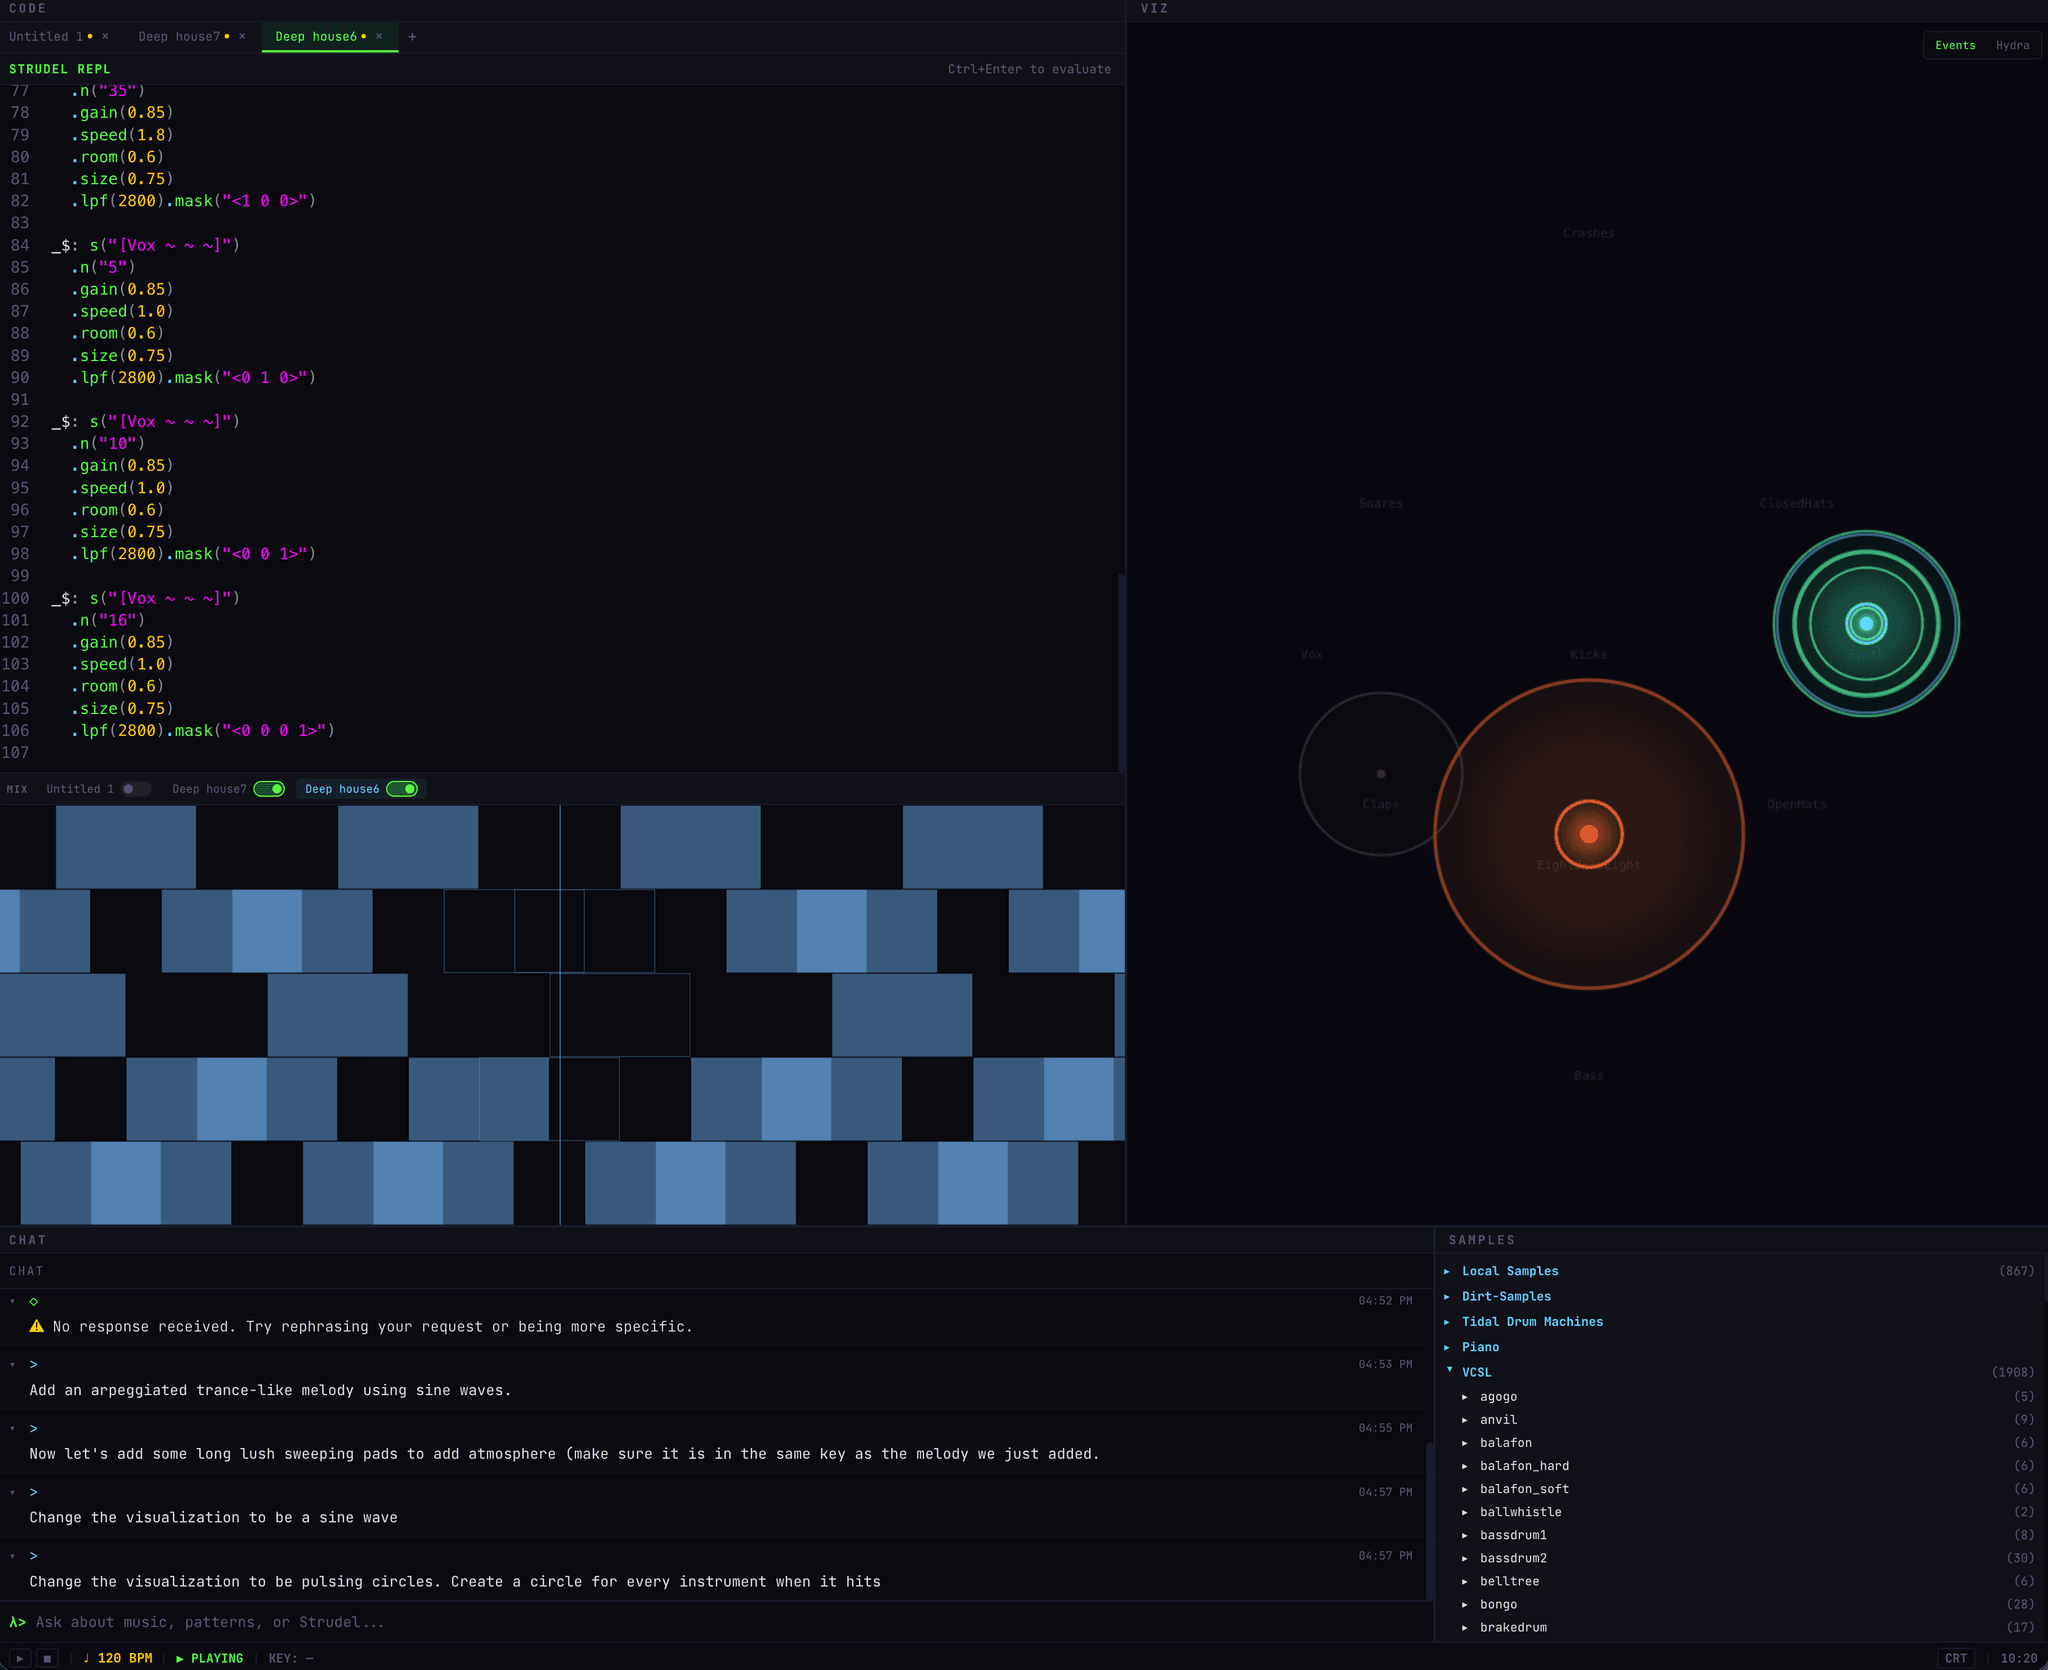Click the code editor vertical scrollbar
The height and width of the screenshot is (1670, 2048).
point(1121,670)
